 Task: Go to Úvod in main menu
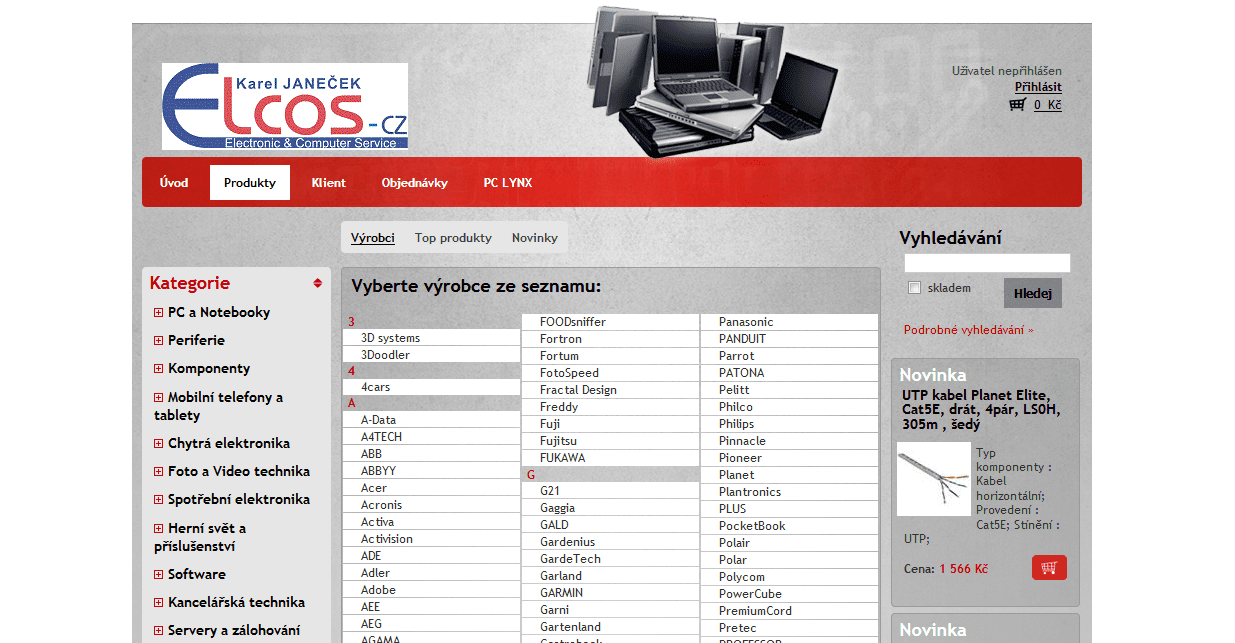(x=174, y=183)
